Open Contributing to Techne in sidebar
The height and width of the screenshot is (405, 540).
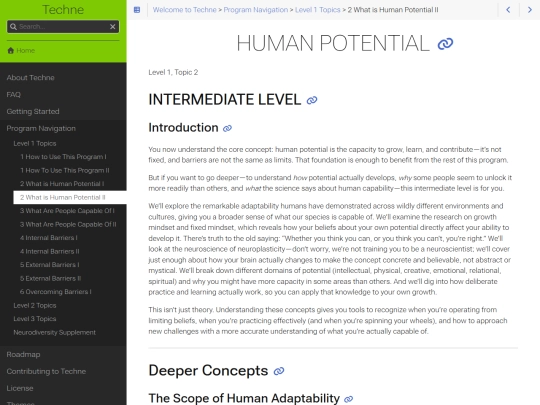point(46,371)
